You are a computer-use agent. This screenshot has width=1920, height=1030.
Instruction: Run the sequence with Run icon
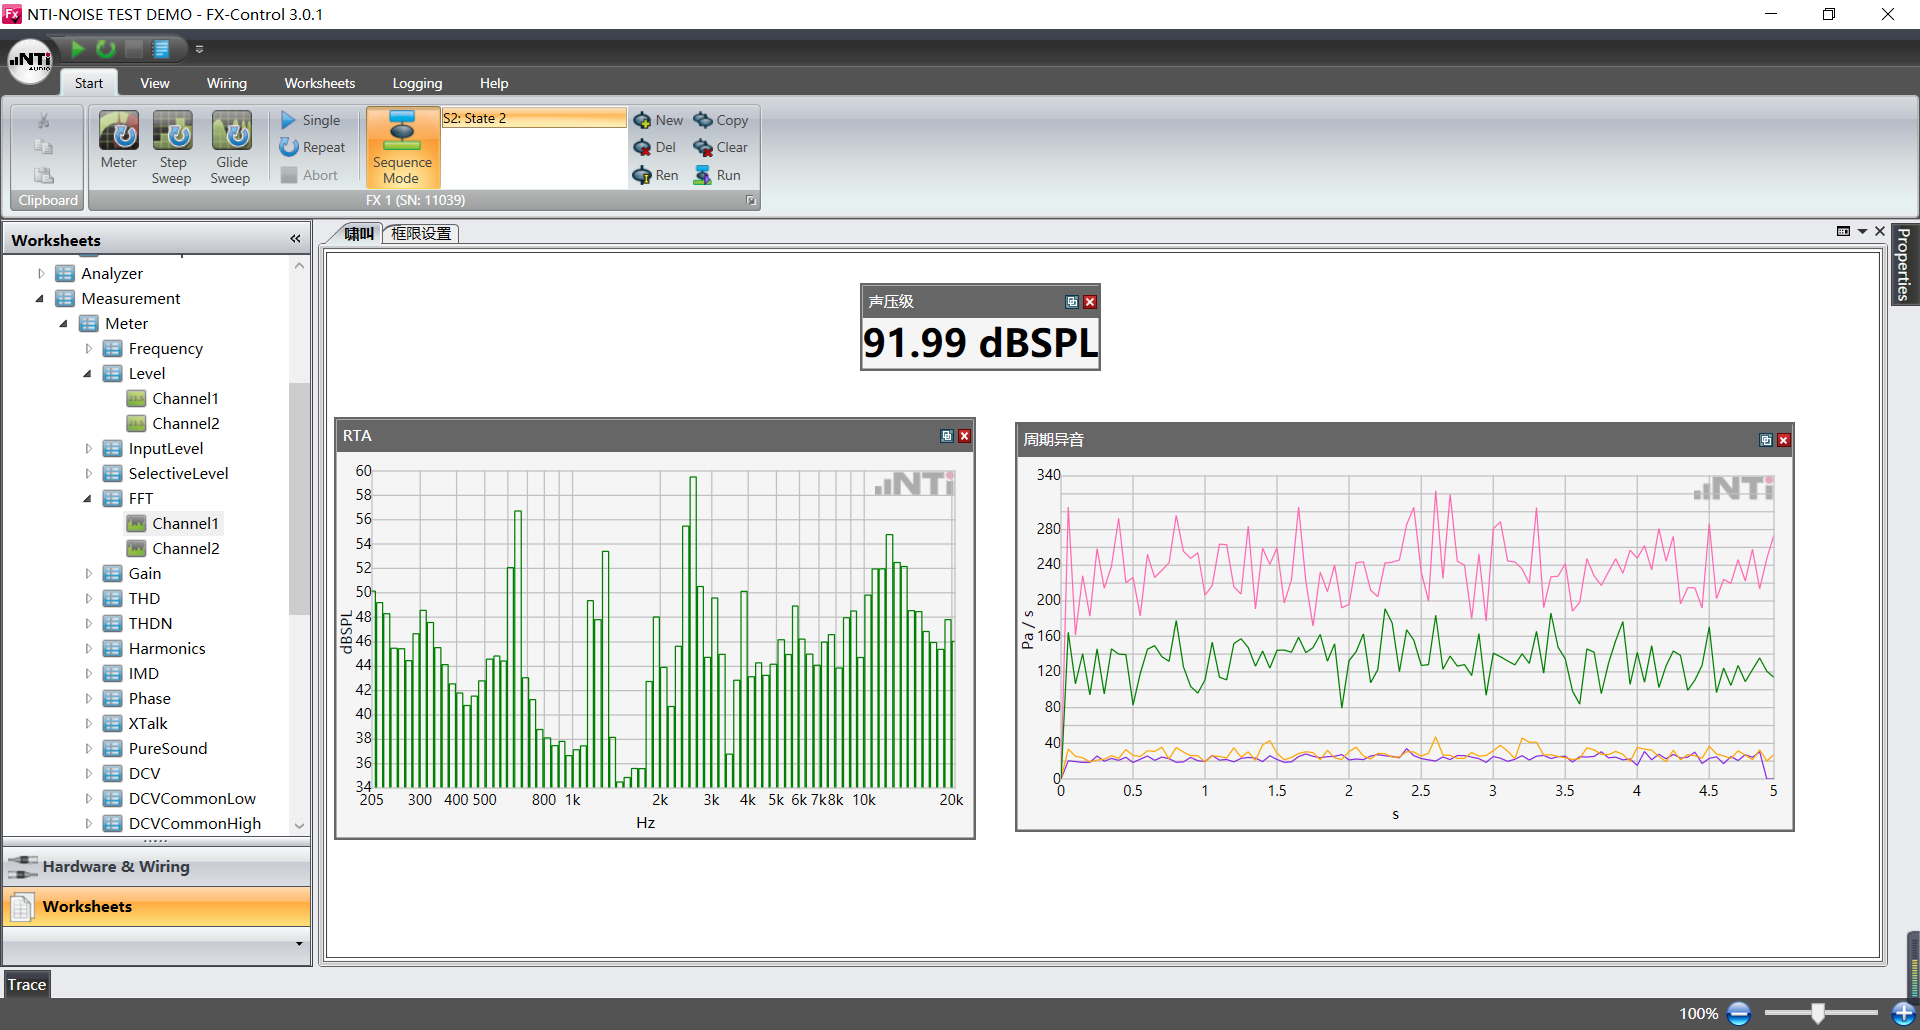click(x=704, y=175)
